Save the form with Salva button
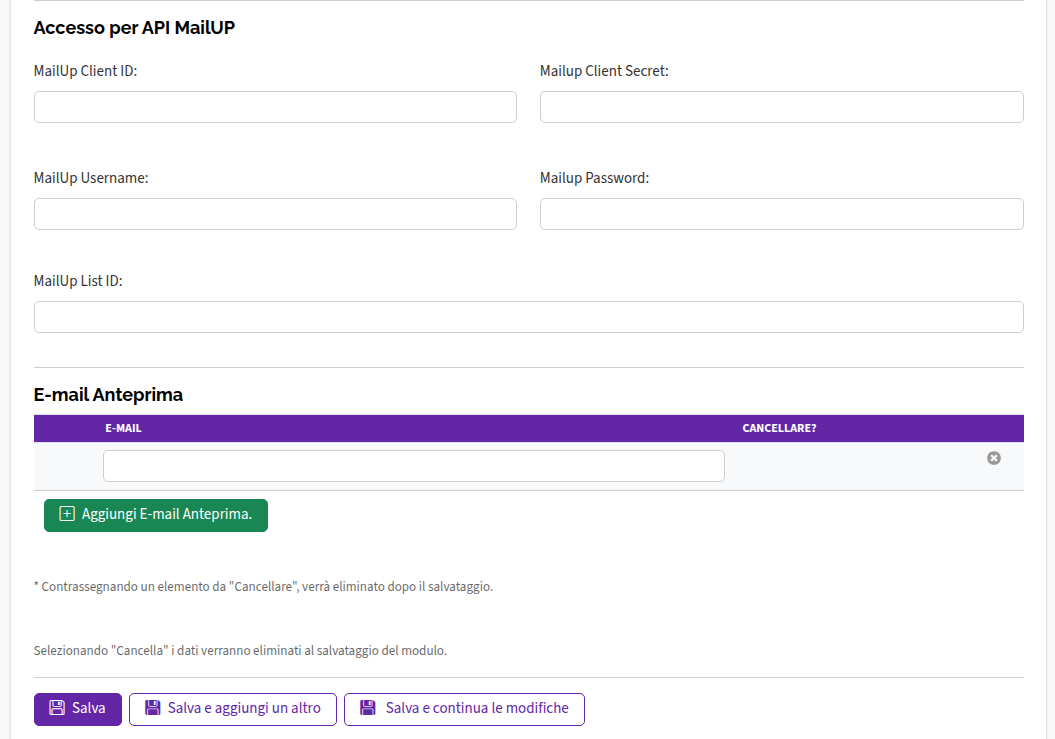The width and height of the screenshot is (1055, 739). (x=78, y=709)
